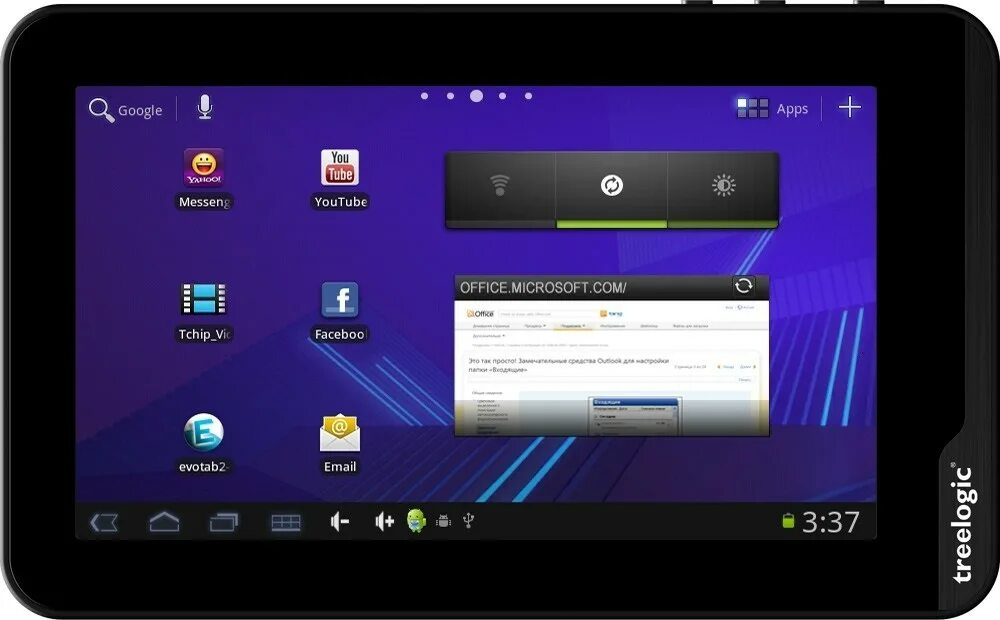The width and height of the screenshot is (1000, 620).
Task: Open the Tchip_Video player app
Action: (204, 311)
